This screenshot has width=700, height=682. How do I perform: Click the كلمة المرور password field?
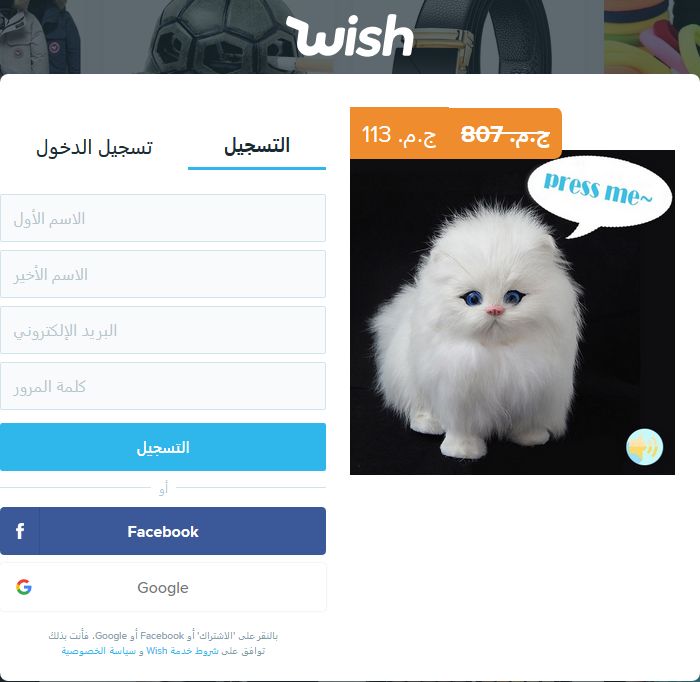(163, 386)
